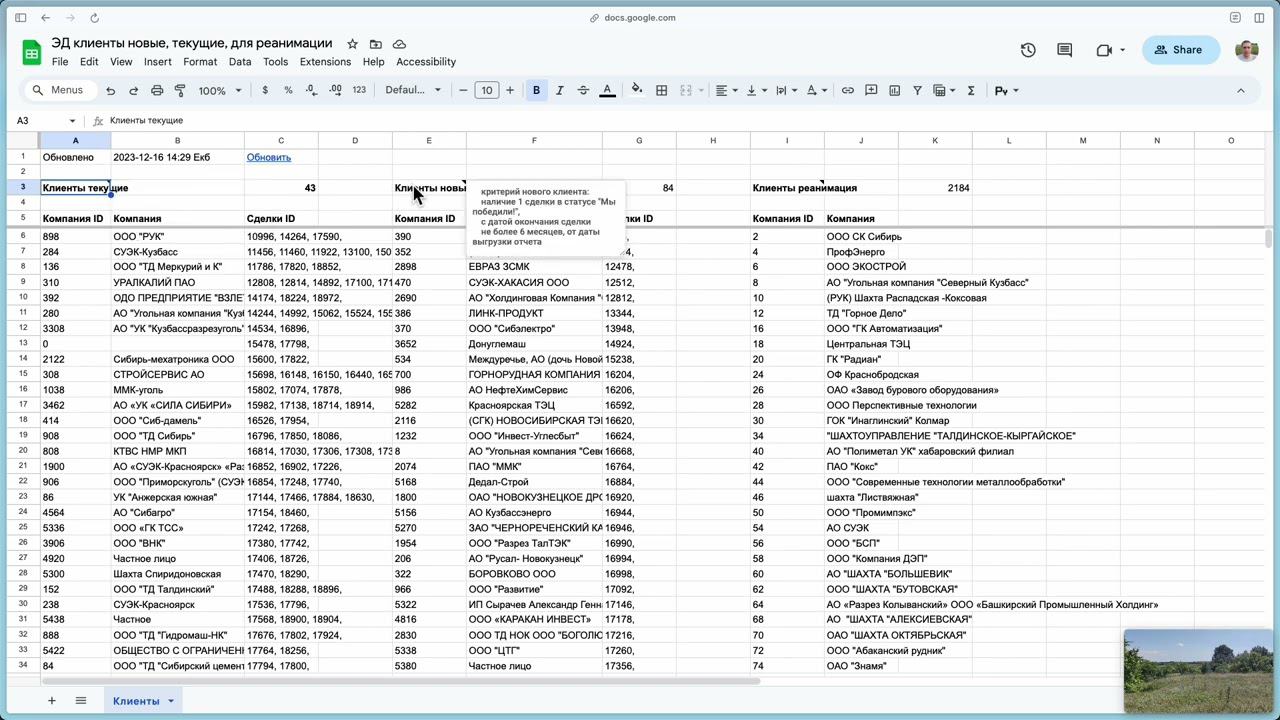Activate the paint format tool
This screenshot has height=720, width=1280.
point(180,90)
